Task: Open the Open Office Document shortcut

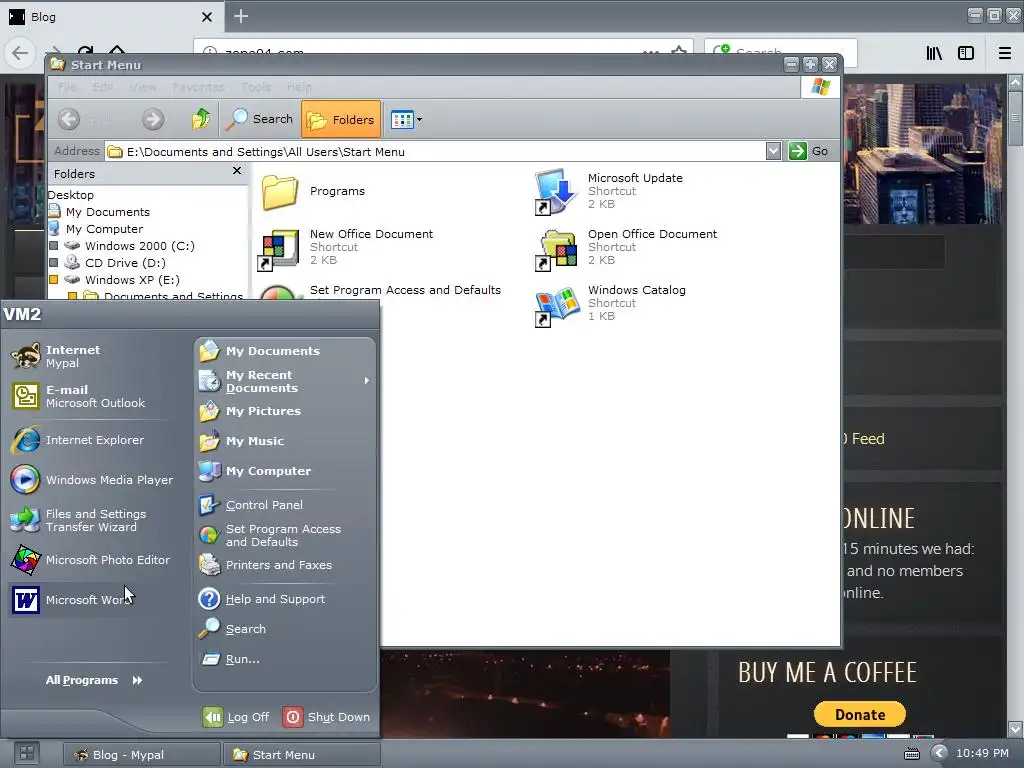Action: pyautogui.click(x=626, y=247)
